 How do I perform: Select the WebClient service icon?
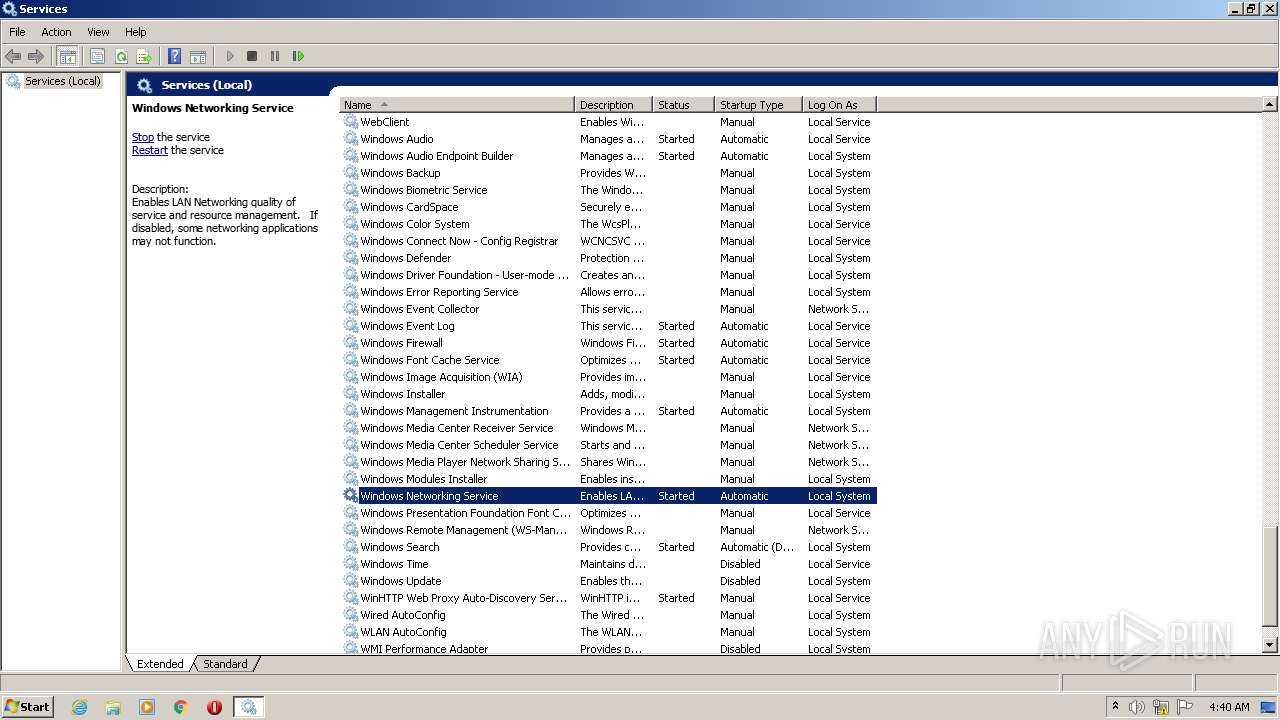pyautogui.click(x=351, y=122)
